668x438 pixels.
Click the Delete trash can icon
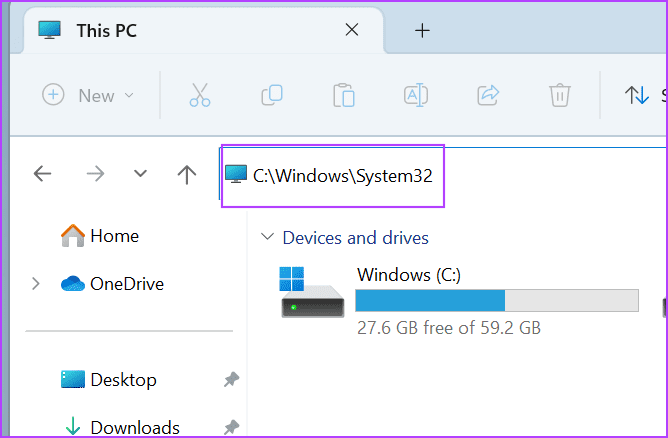click(x=559, y=95)
